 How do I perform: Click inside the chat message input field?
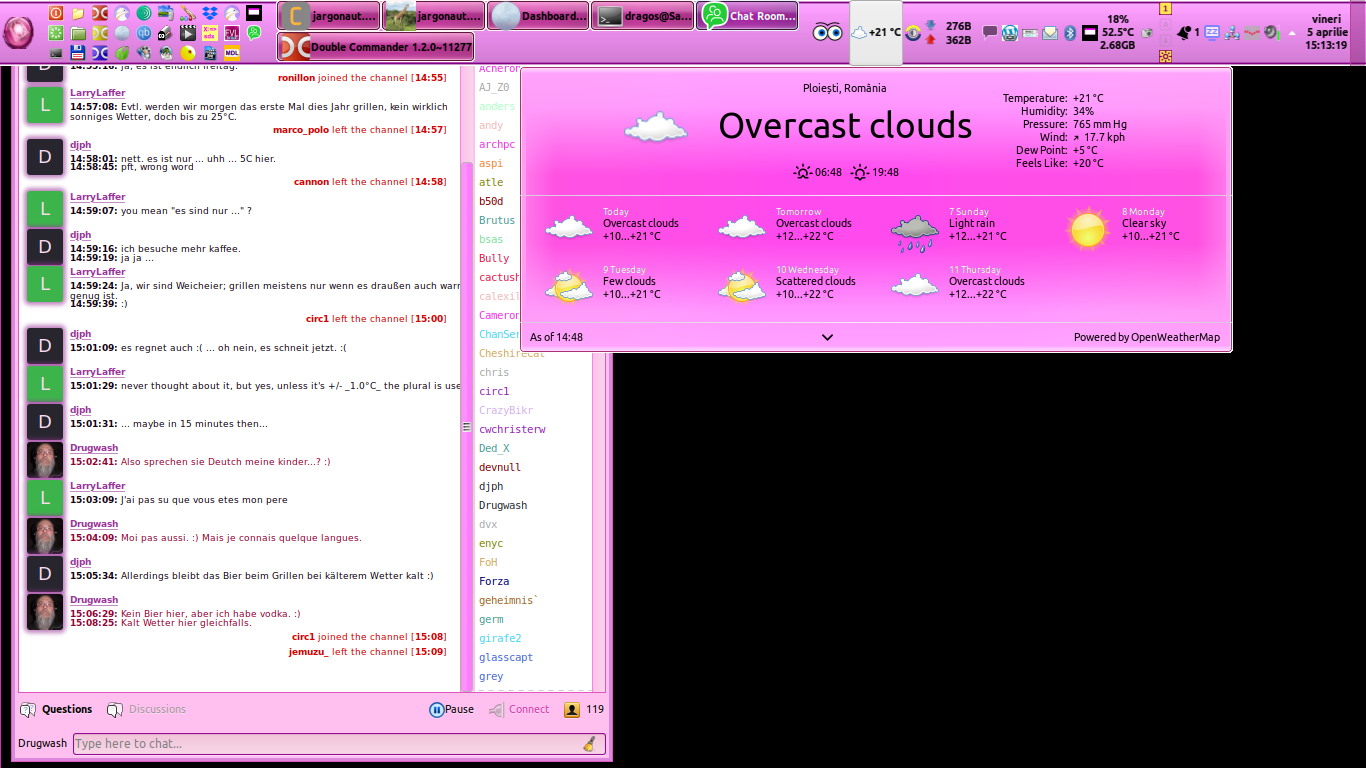click(339, 744)
